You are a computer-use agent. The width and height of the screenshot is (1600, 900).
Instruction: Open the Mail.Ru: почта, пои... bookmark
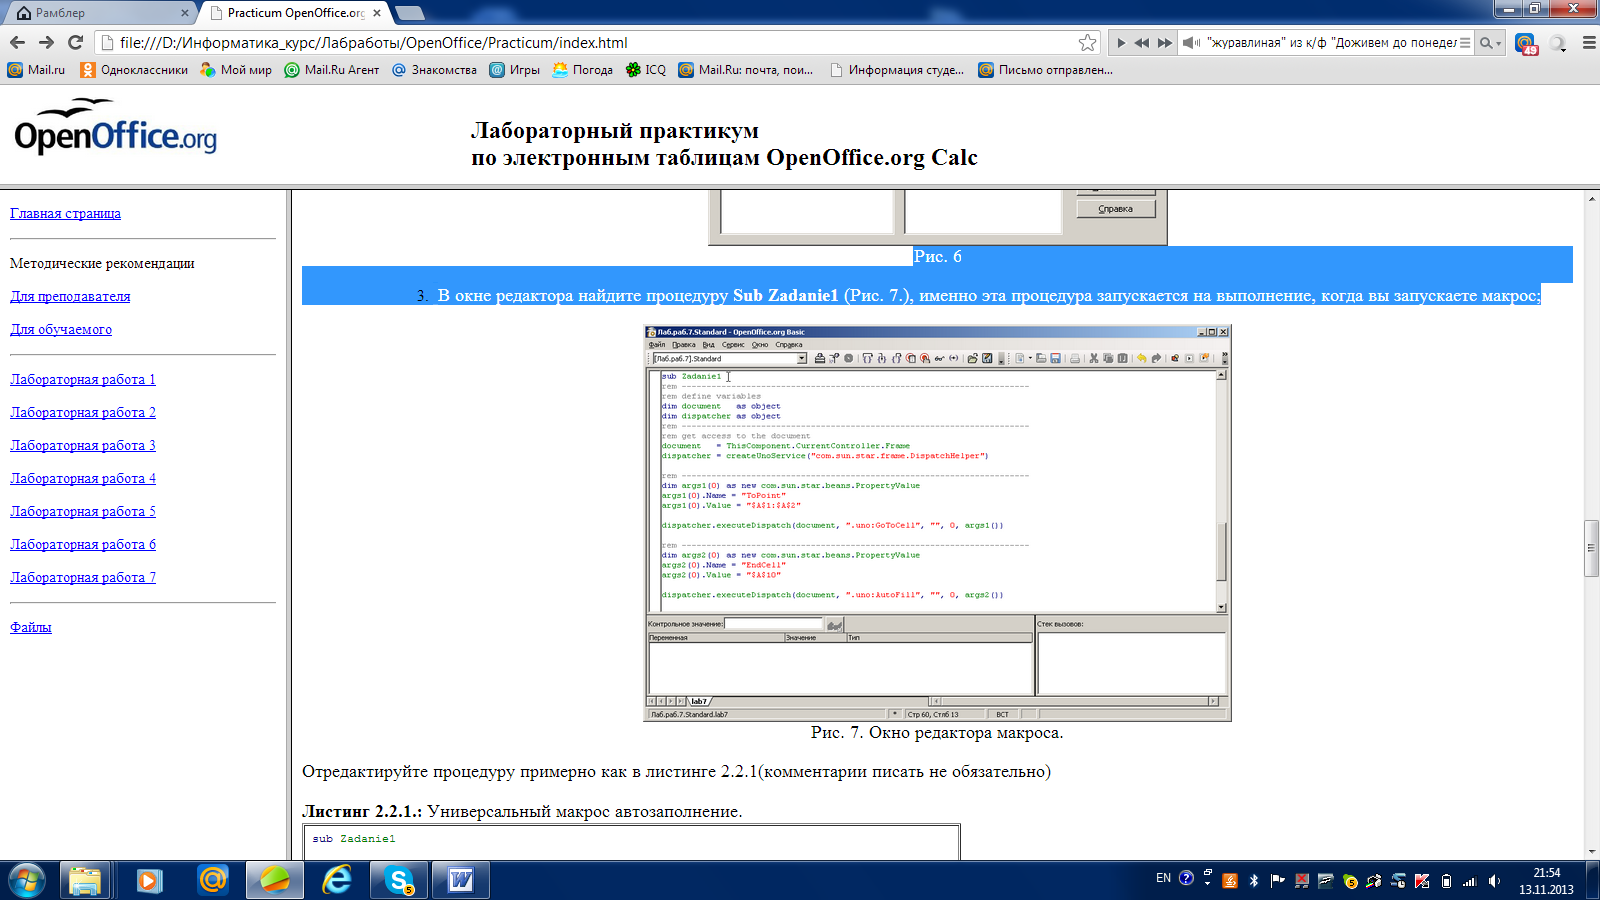(x=745, y=70)
